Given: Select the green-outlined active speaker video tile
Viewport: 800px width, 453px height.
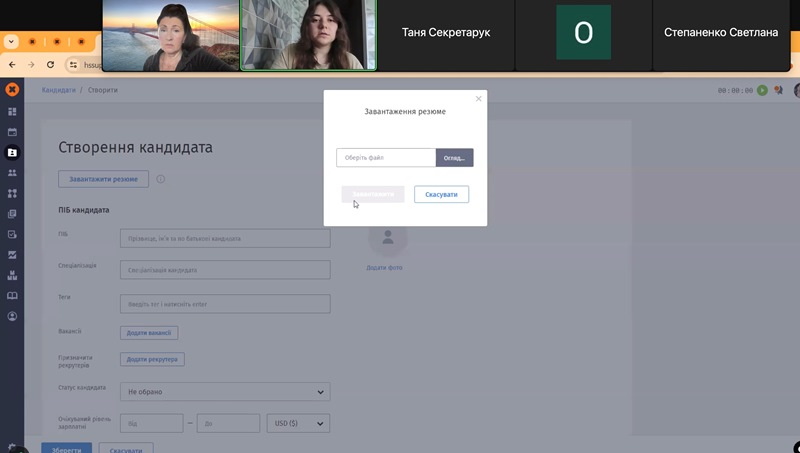Looking at the screenshot, I should [x=308, y=35].
